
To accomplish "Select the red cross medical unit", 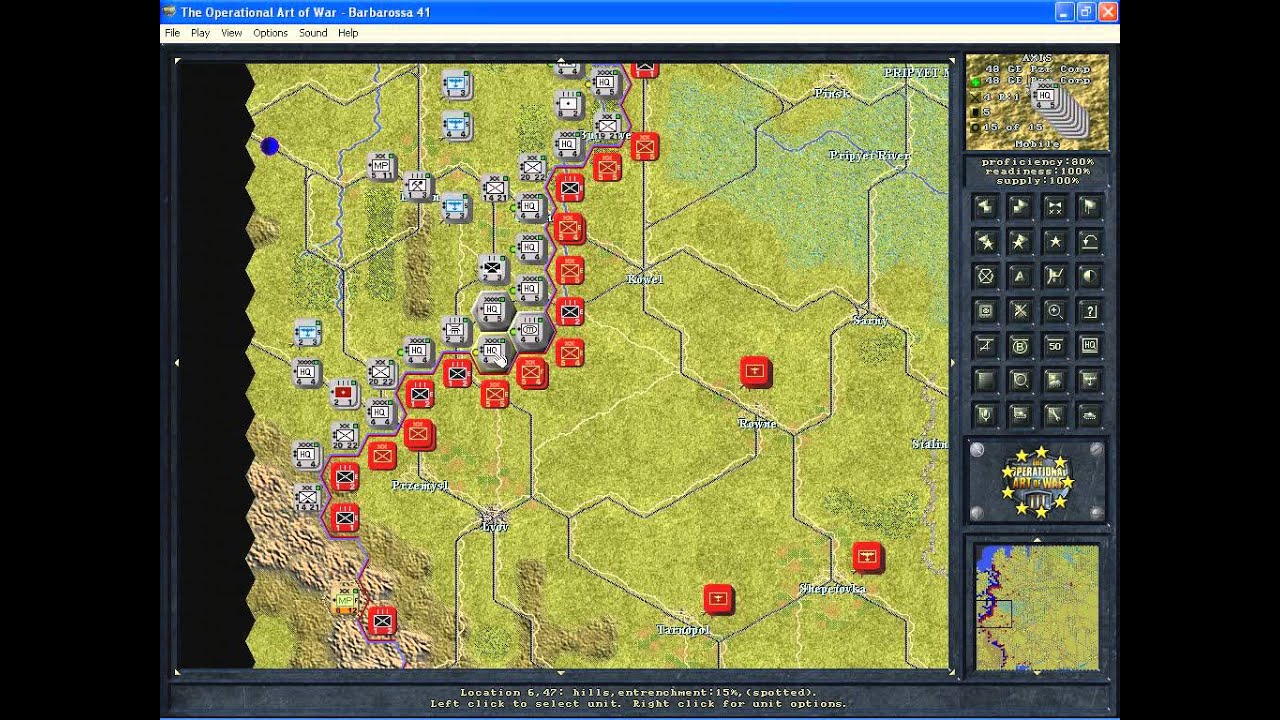I will (x=345, y=394).
